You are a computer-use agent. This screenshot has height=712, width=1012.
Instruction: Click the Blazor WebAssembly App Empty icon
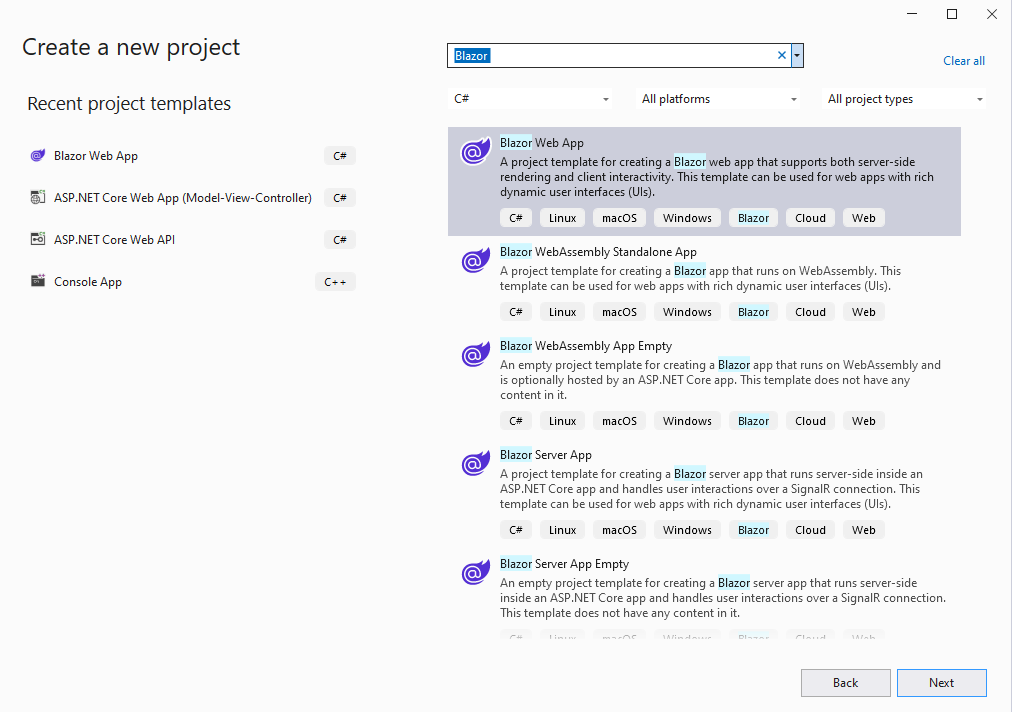pos(475,354)
